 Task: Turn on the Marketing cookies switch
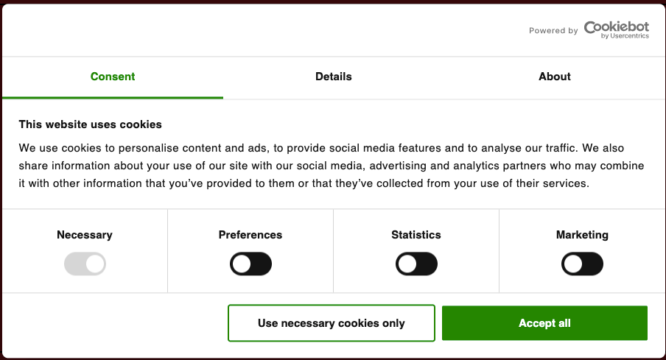point(582,264)
